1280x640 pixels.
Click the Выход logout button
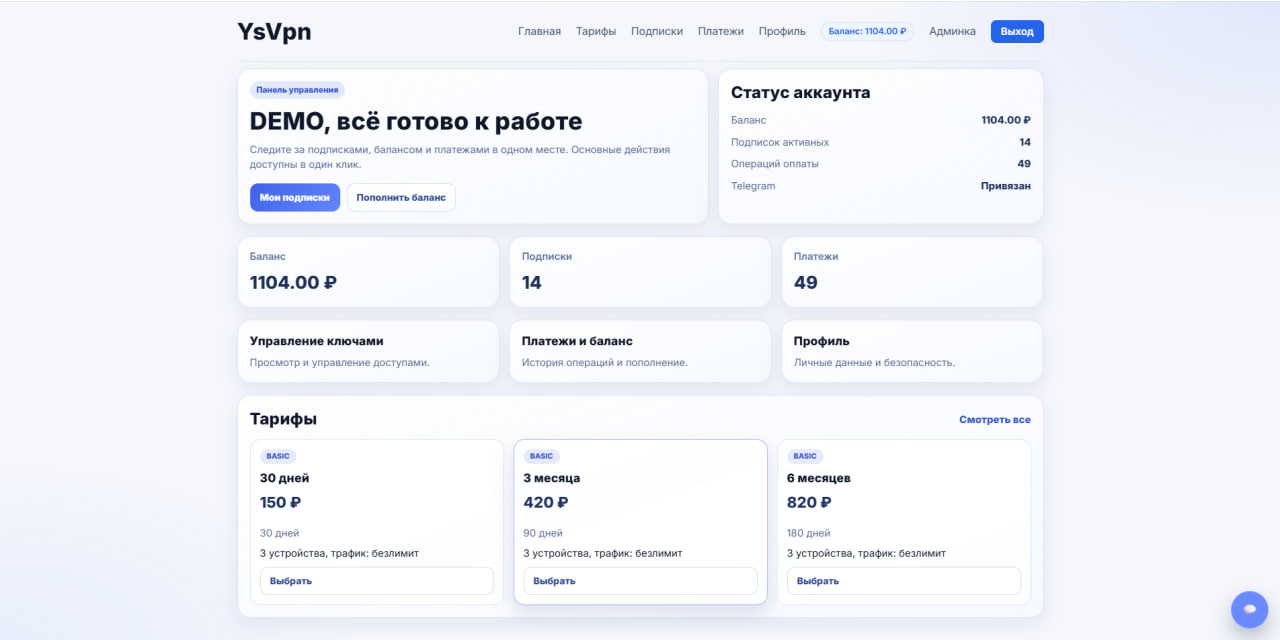click(1016, 31)
